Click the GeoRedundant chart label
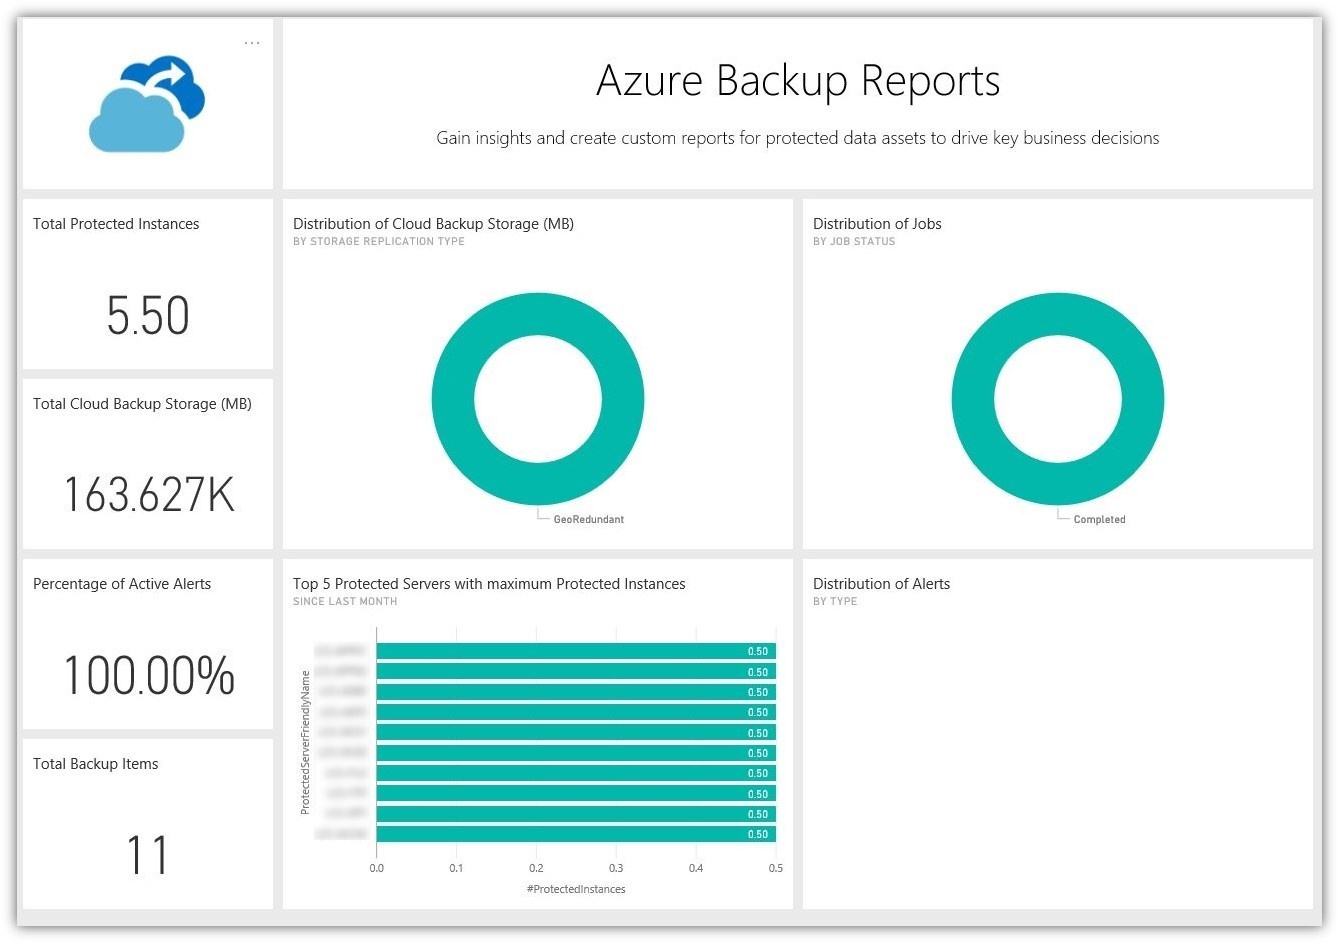This screenshot has width=1339, height=943. pyautogui.click(x=589, y=520)
